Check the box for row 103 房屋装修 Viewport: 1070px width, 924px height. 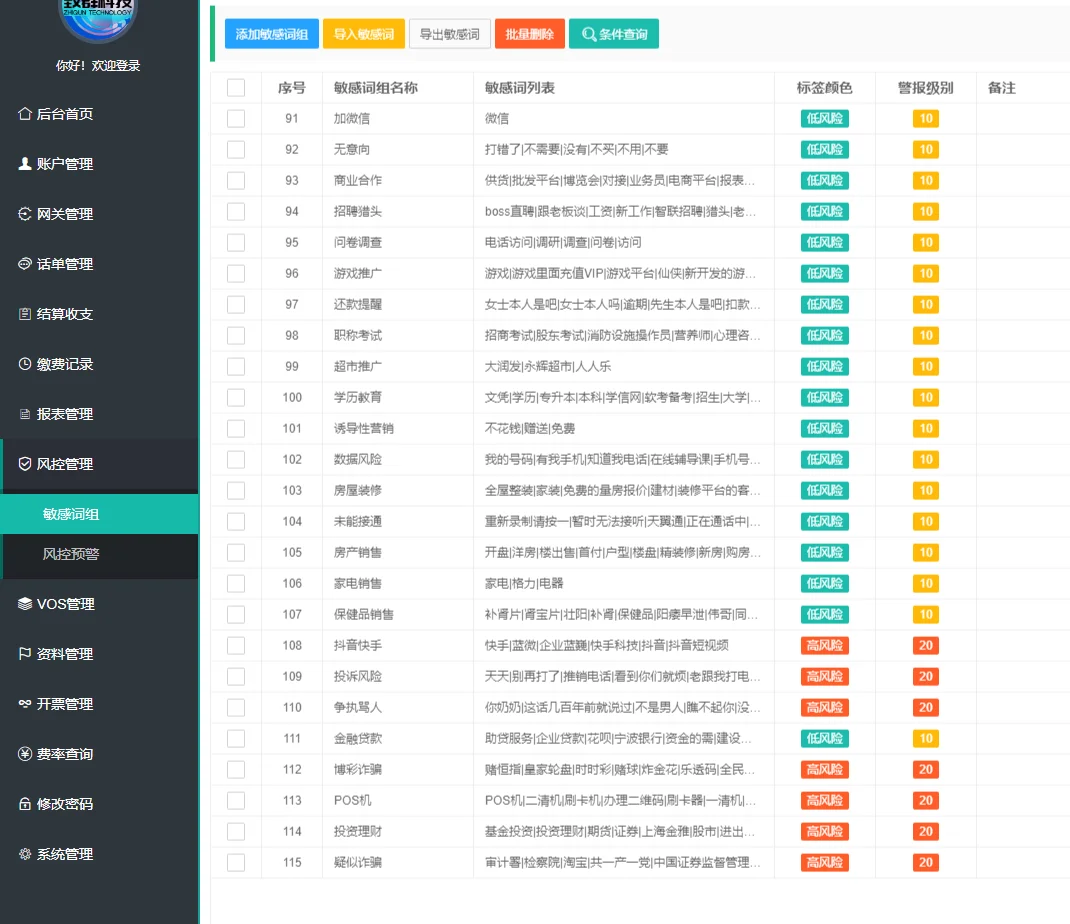tap(236, 490)
